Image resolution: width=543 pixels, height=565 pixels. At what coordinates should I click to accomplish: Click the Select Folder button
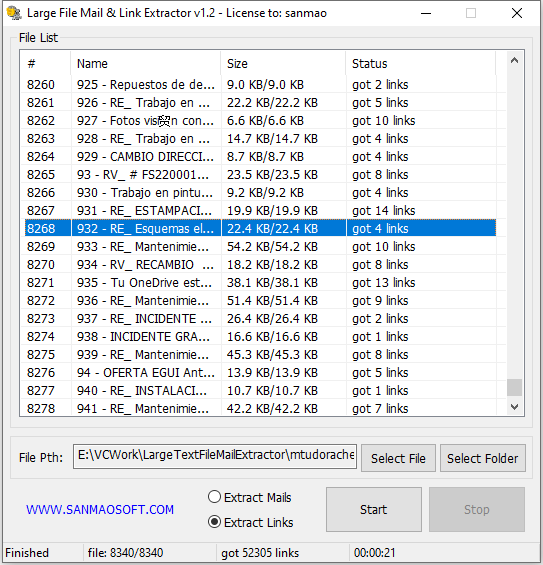pyautogui.click(x=482, y=458)
